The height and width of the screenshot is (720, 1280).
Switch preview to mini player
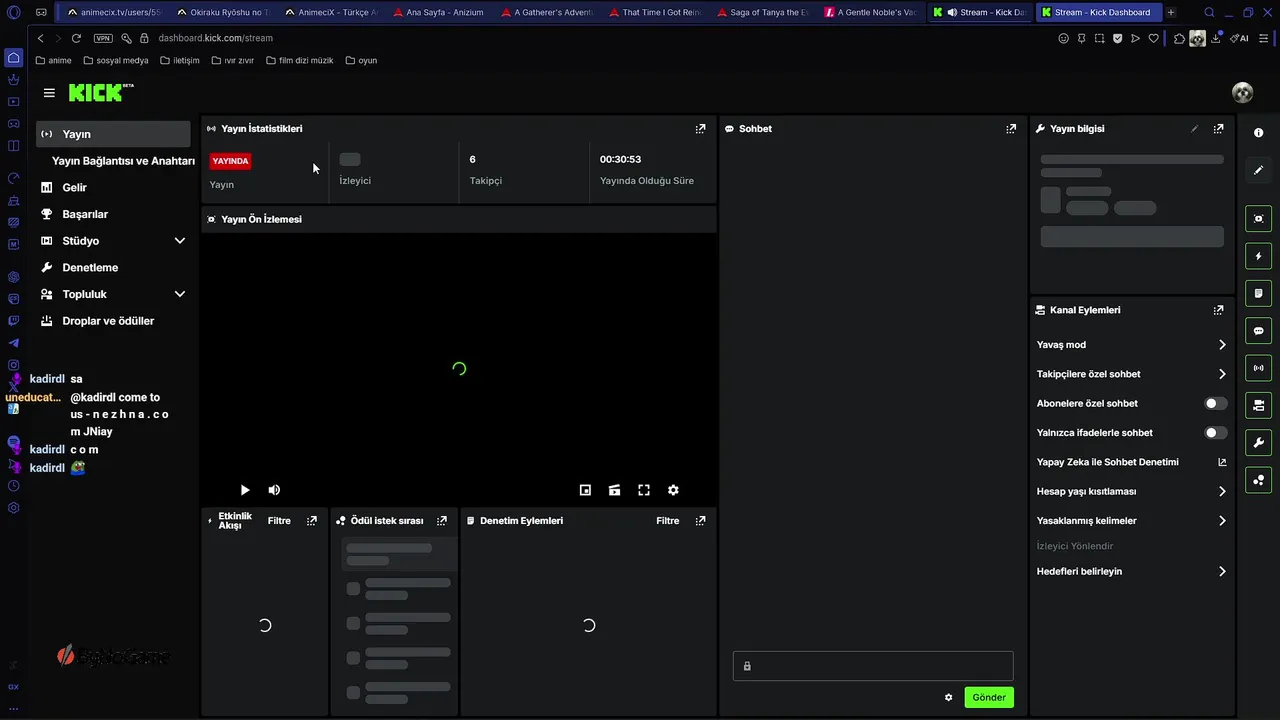(x=585, y=490)
